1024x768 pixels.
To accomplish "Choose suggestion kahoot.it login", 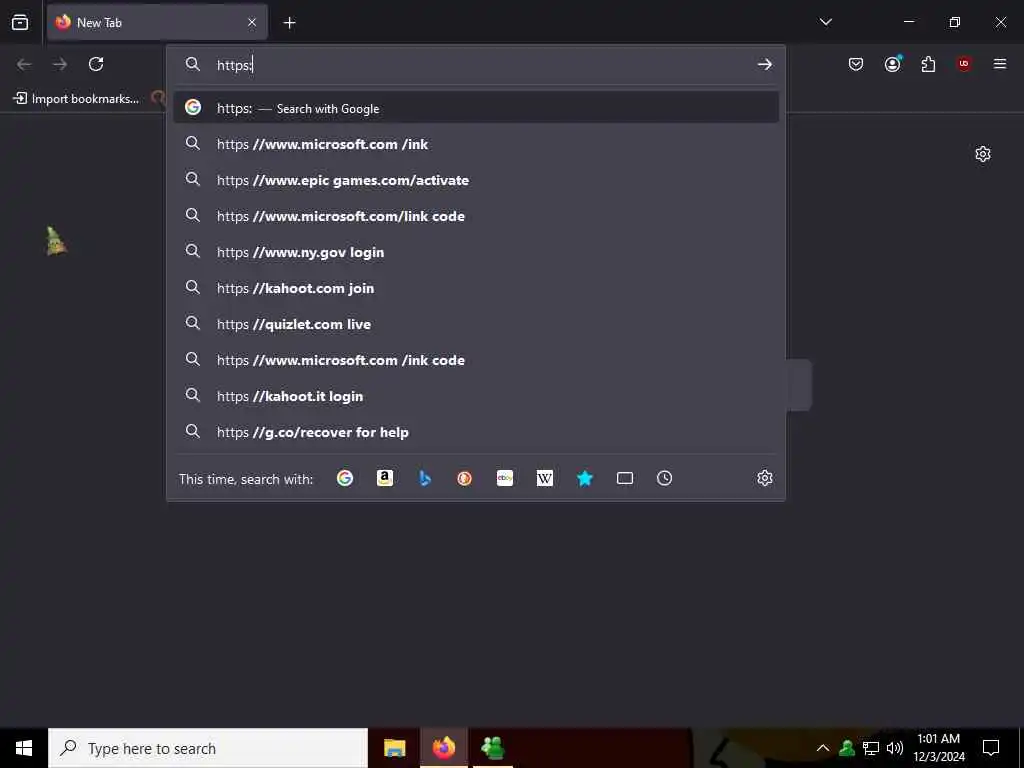I will click(x=476, y=396).
